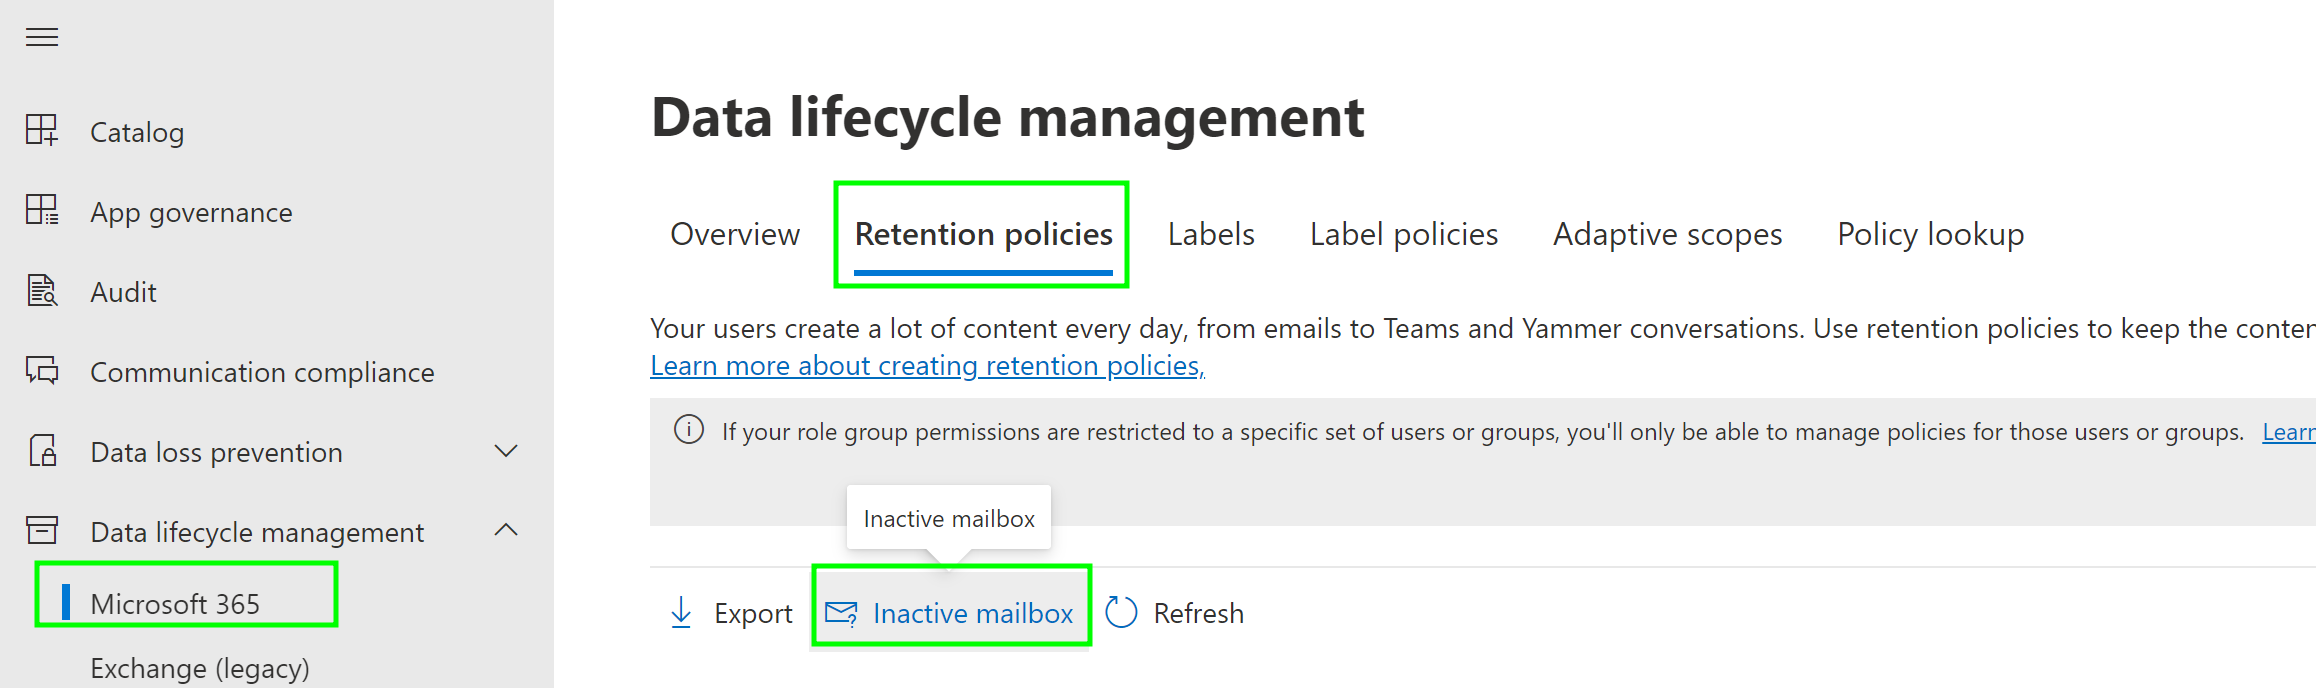This screenshot has height=688, width=2316.
Task: Click the Inactive mailbox button
Action: pos(951,613)
